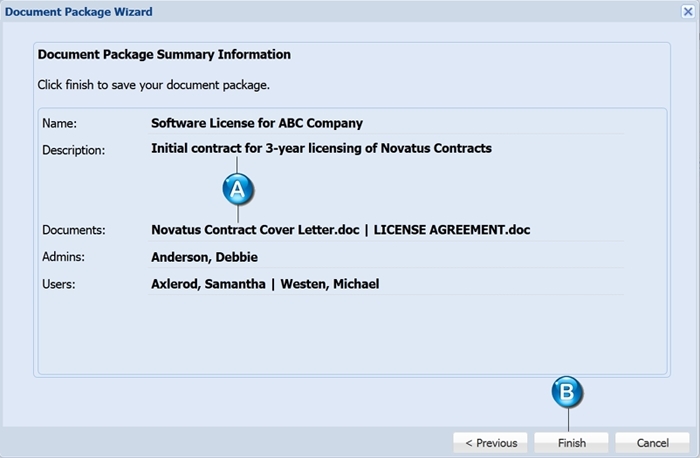Click the 'Users:' label
This screenshot has height=458, width=700.
58,284
